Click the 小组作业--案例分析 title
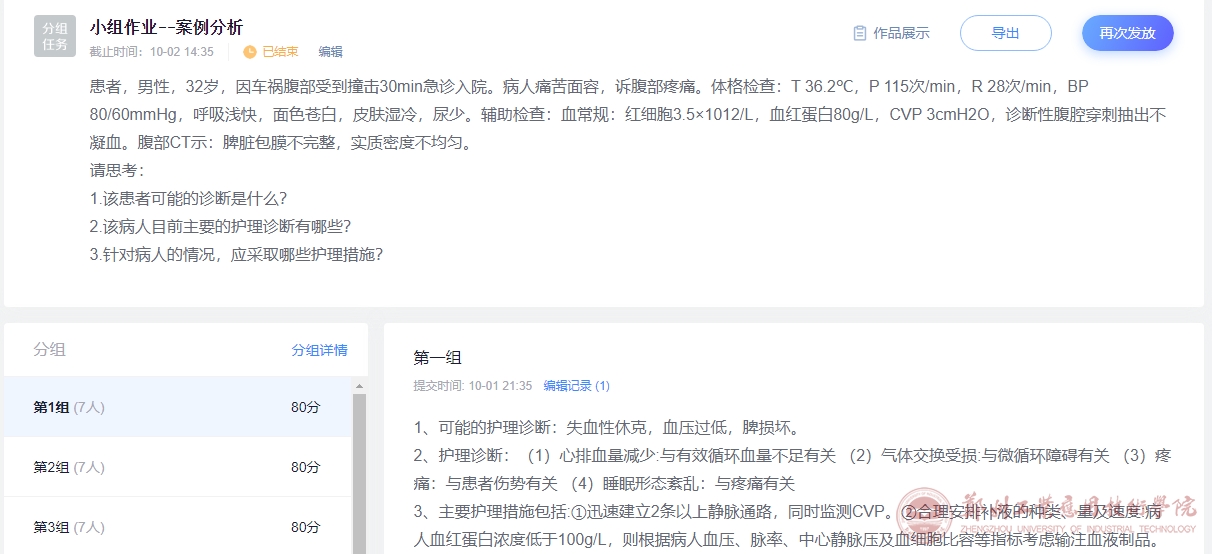Image resolution: width=1212 pixels, height=554 pixels. click(166, 27)
